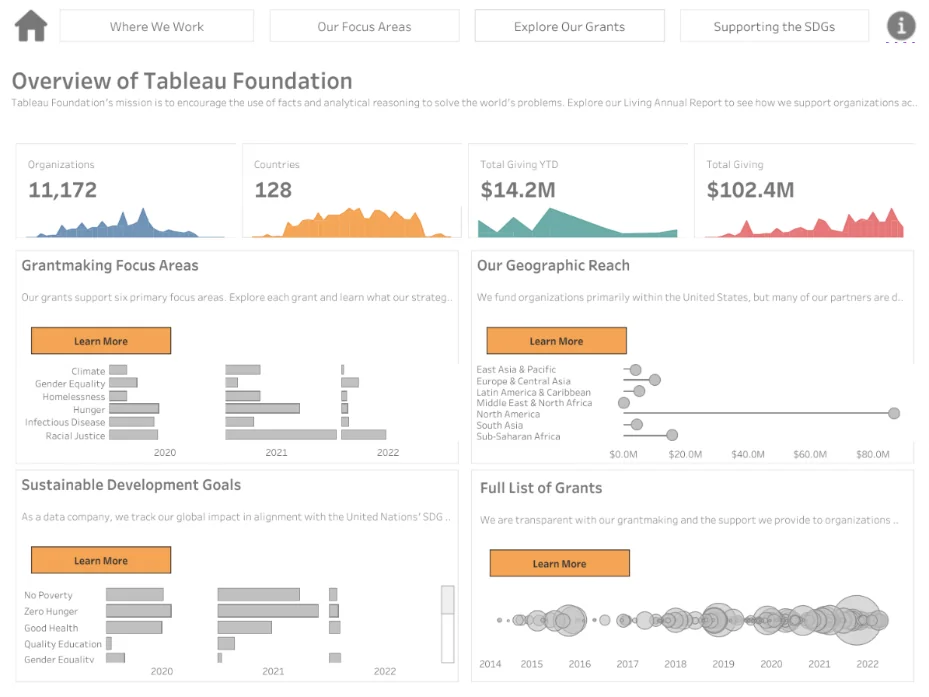
Task: Open the Where We Work tab
Action: [x=156, y=26]
